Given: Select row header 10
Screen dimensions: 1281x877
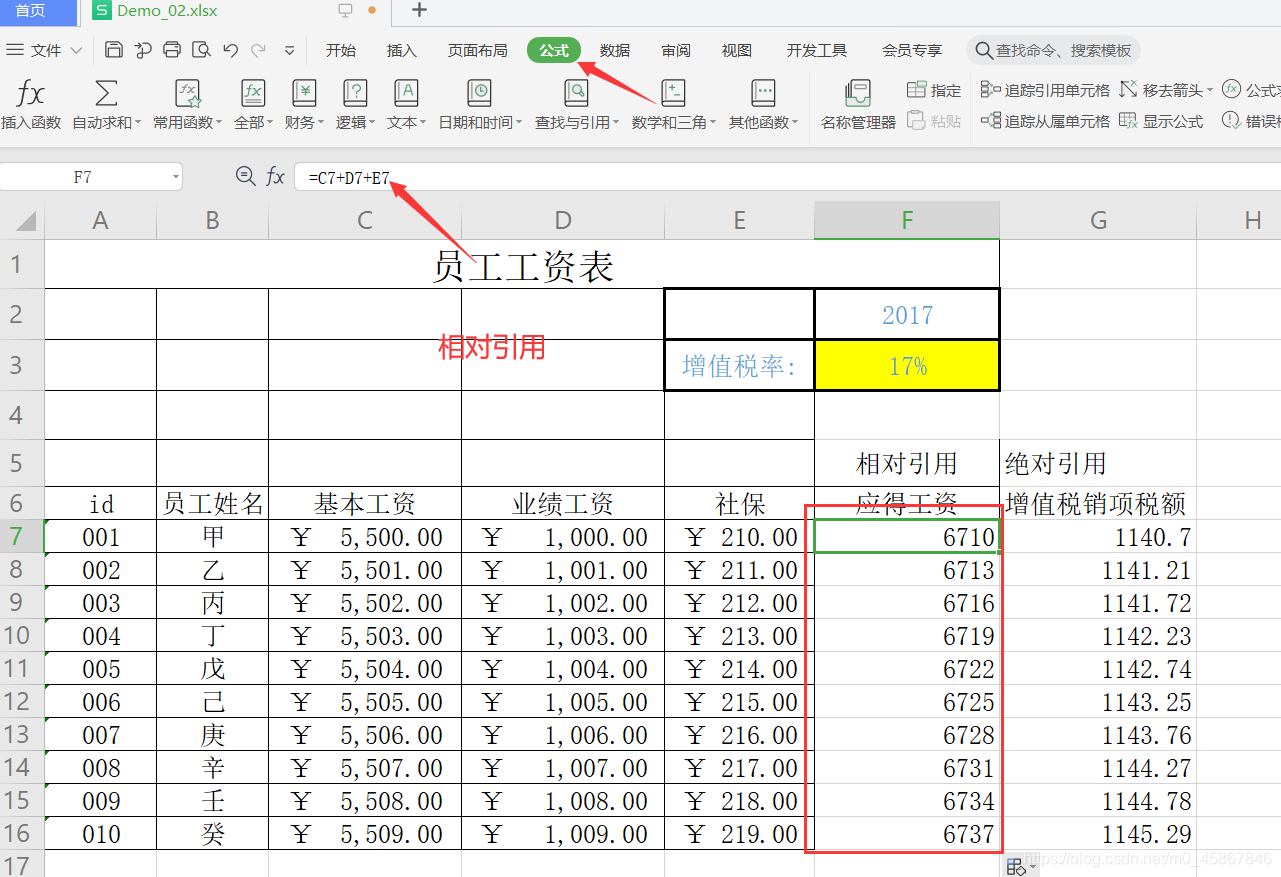Looking at the screenshot, I should click(22, 636).
